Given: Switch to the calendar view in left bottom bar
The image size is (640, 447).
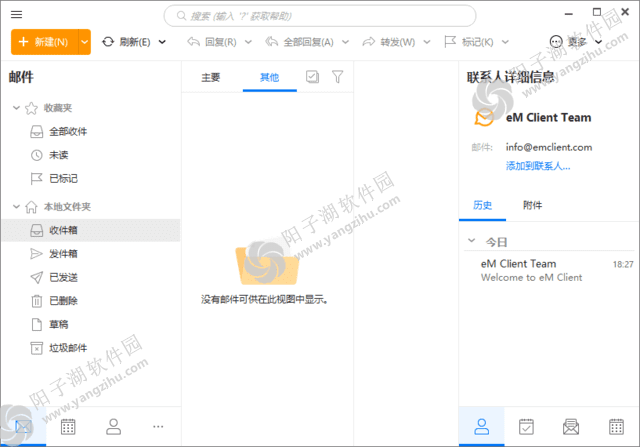Looking at the screenshot, I should (x=68, y=427).
